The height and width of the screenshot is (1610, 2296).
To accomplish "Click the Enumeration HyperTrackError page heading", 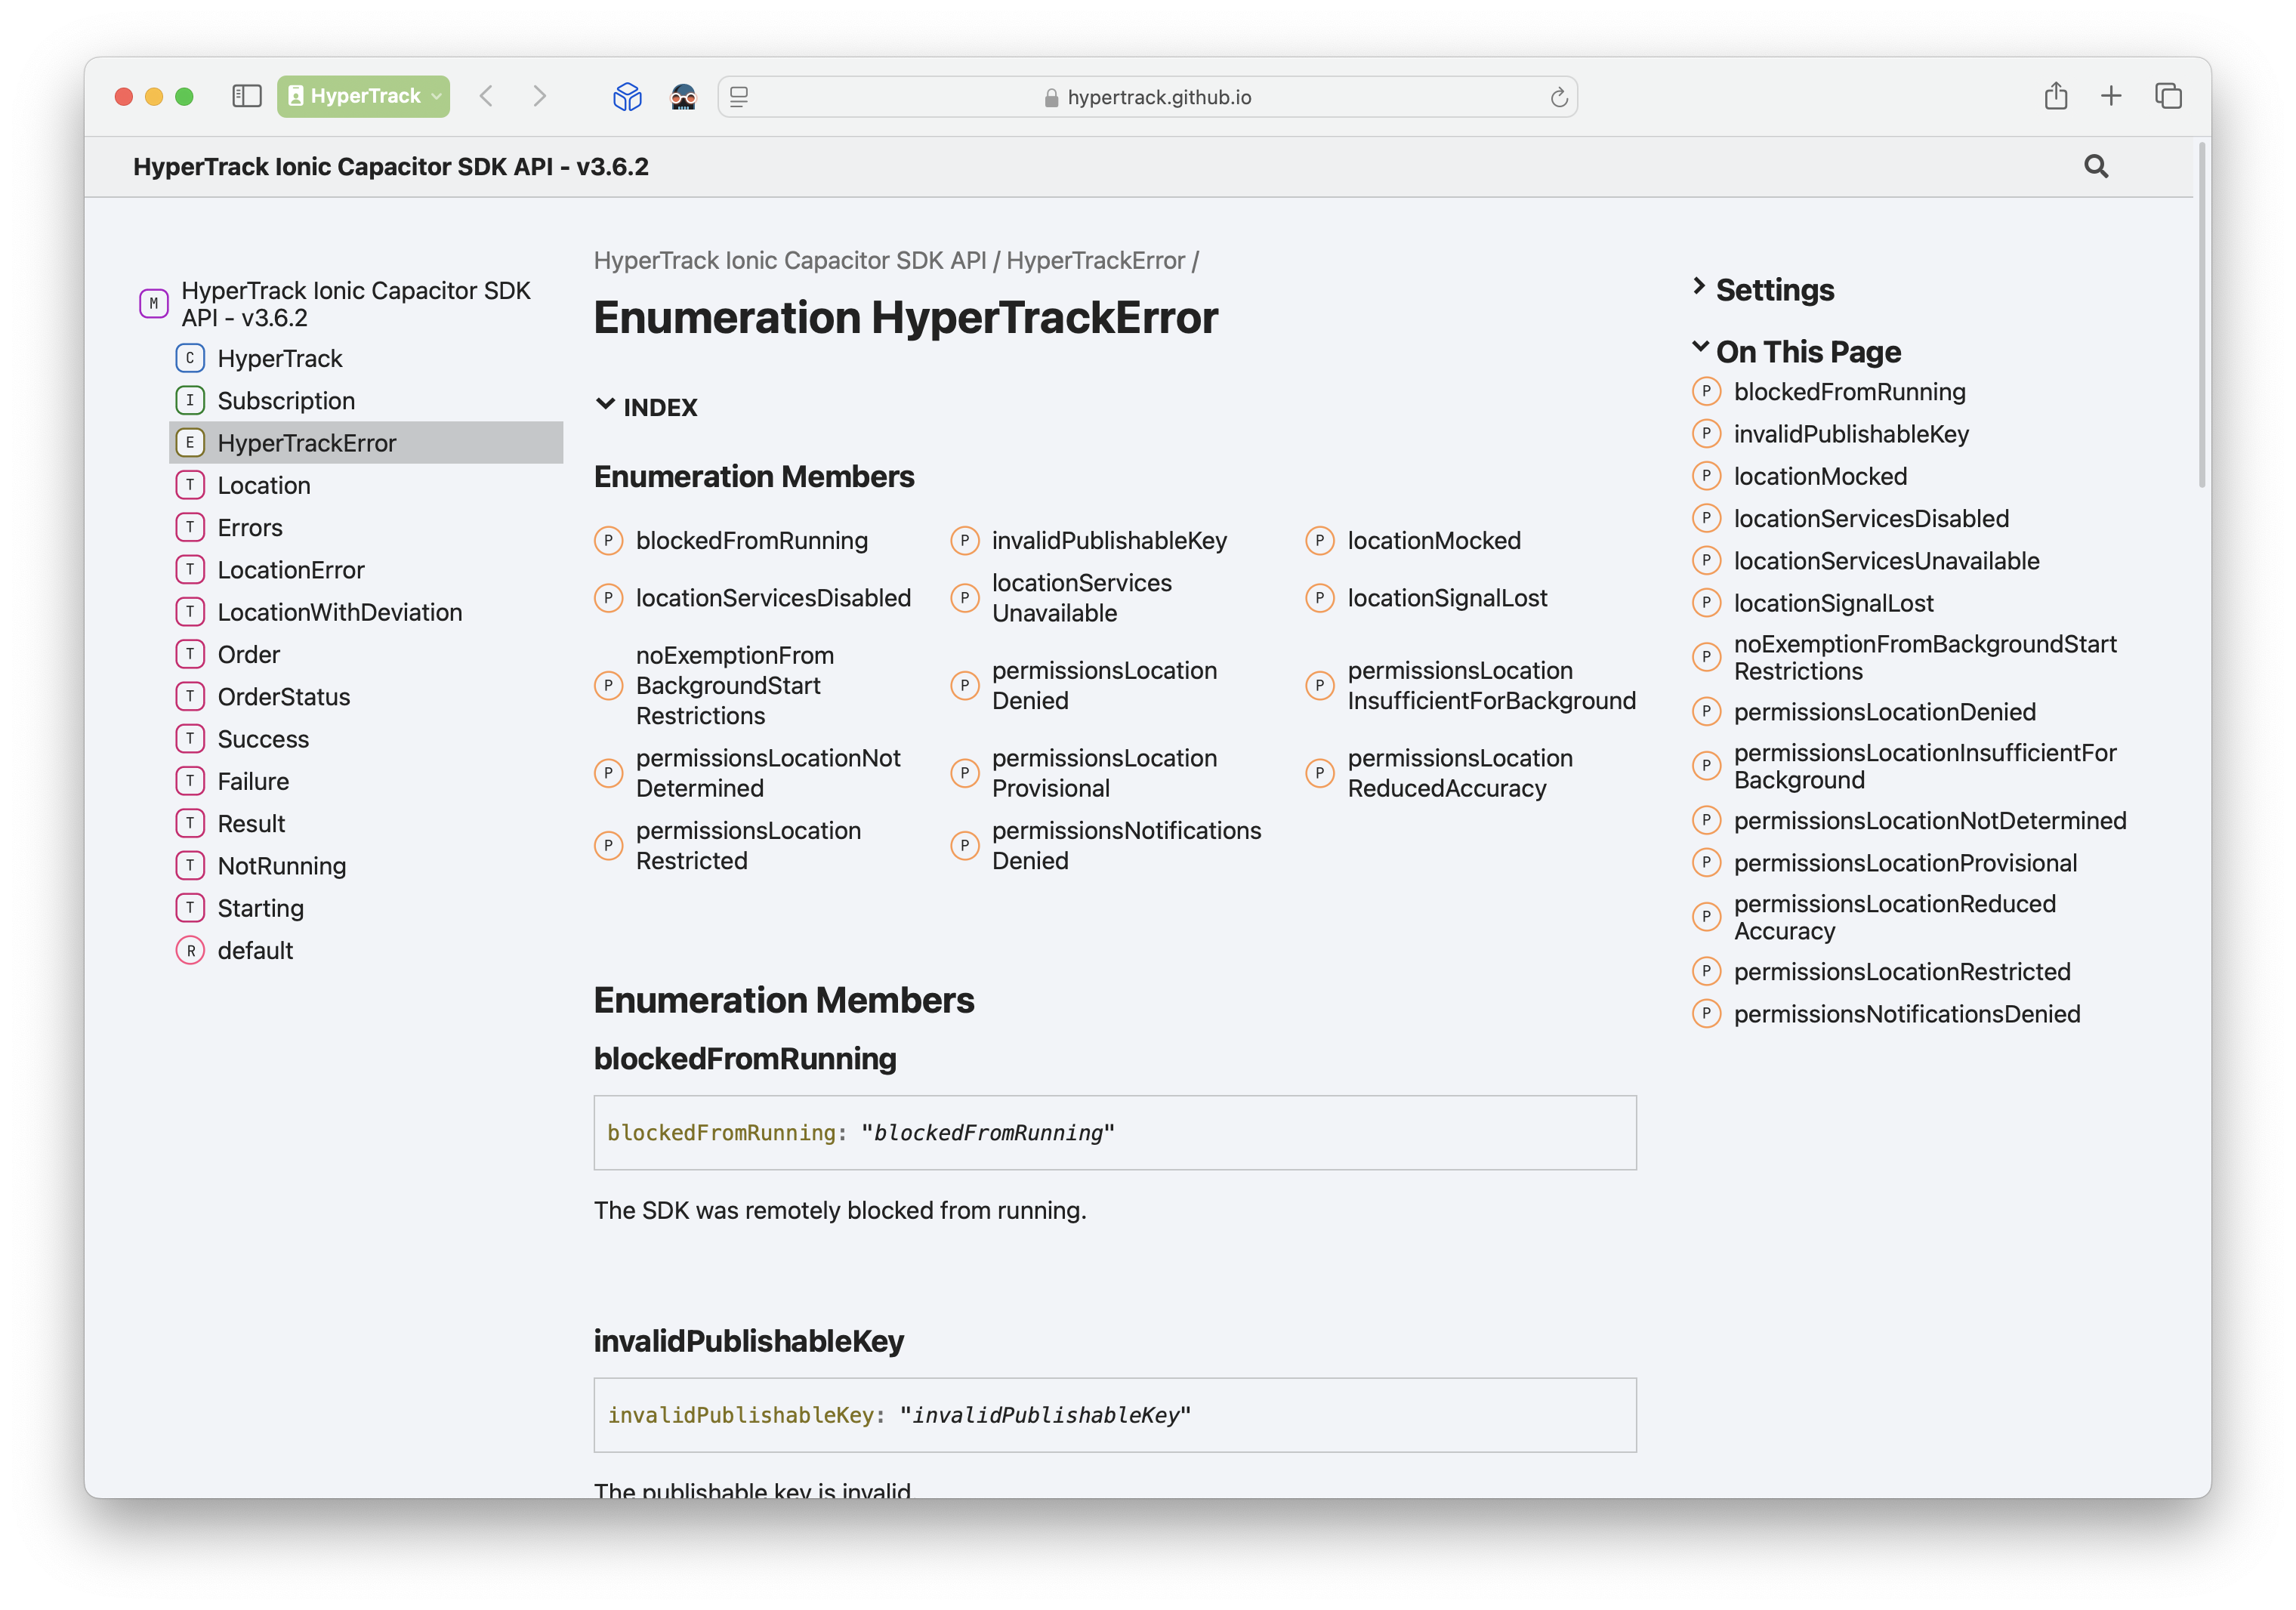I will tap(906, 318).
